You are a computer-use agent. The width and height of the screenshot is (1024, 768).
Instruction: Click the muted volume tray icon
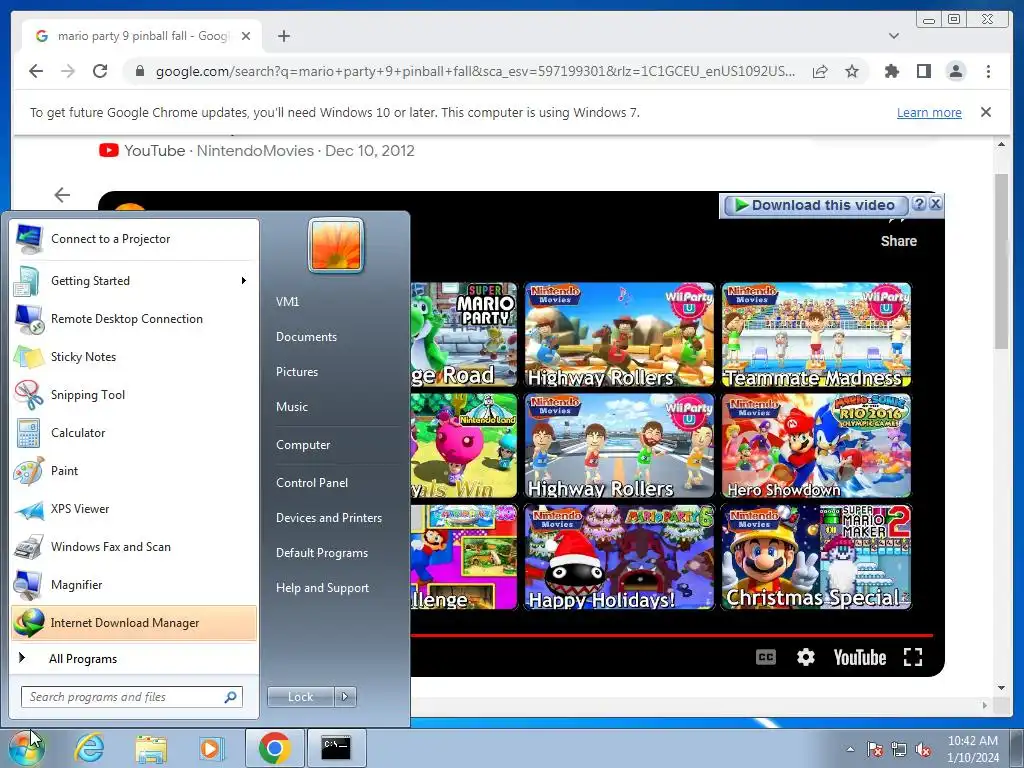tap(923, 749)
